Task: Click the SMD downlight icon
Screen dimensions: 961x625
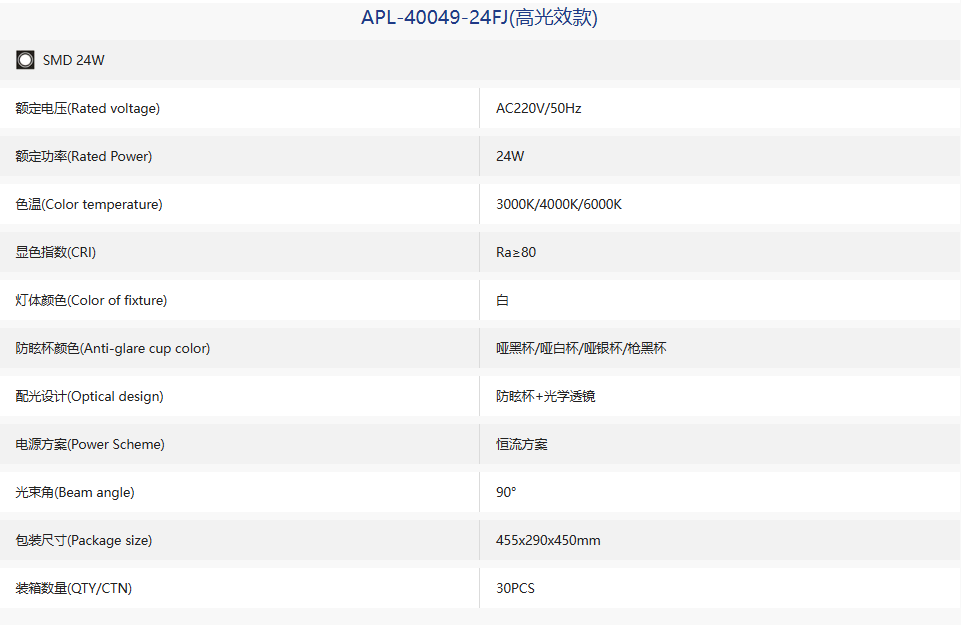Action: [25, 60]
